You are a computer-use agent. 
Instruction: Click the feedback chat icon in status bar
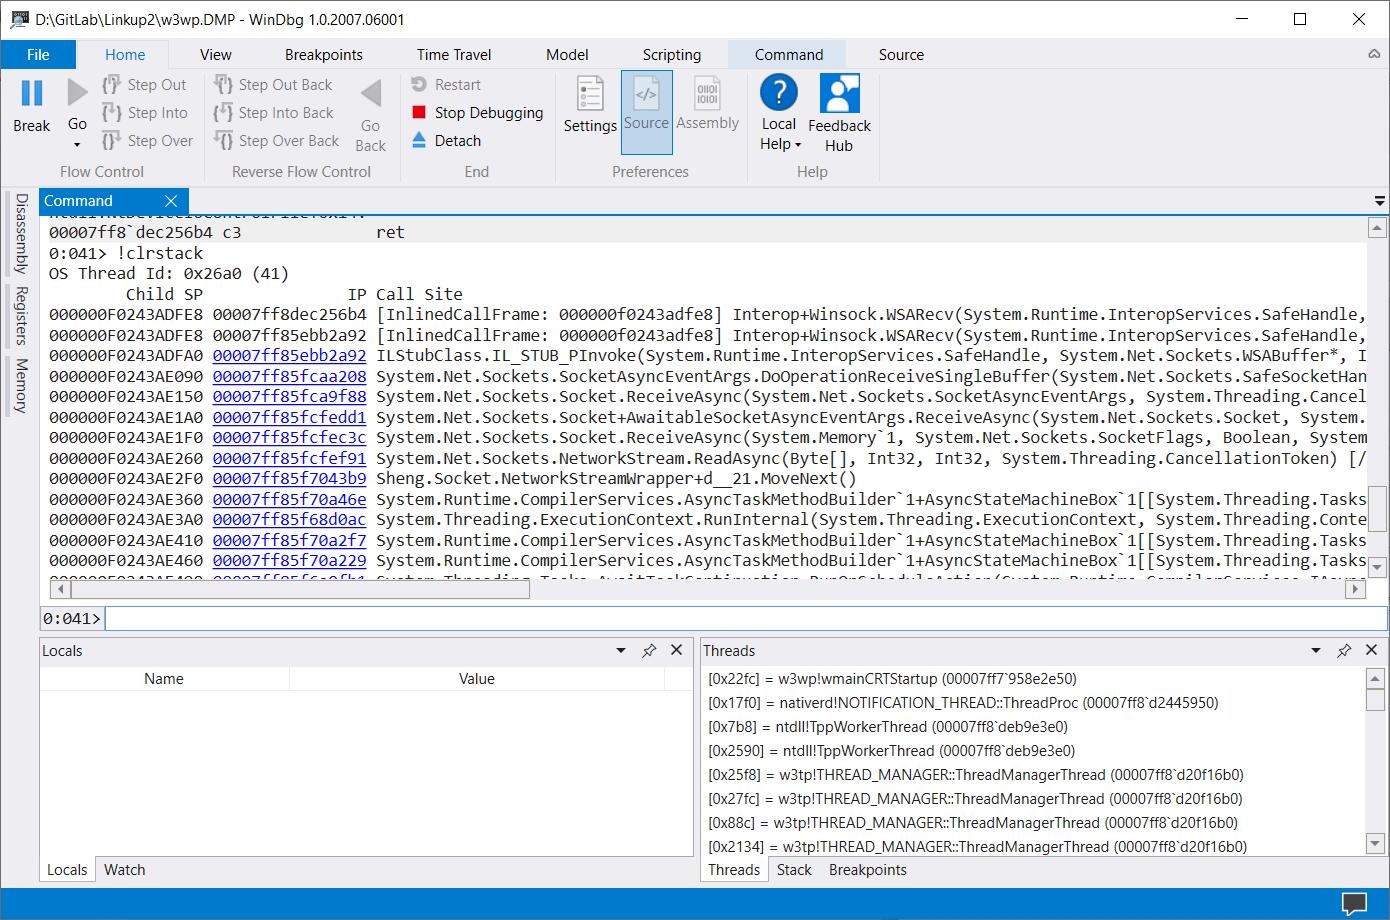tap(1354, 904)
